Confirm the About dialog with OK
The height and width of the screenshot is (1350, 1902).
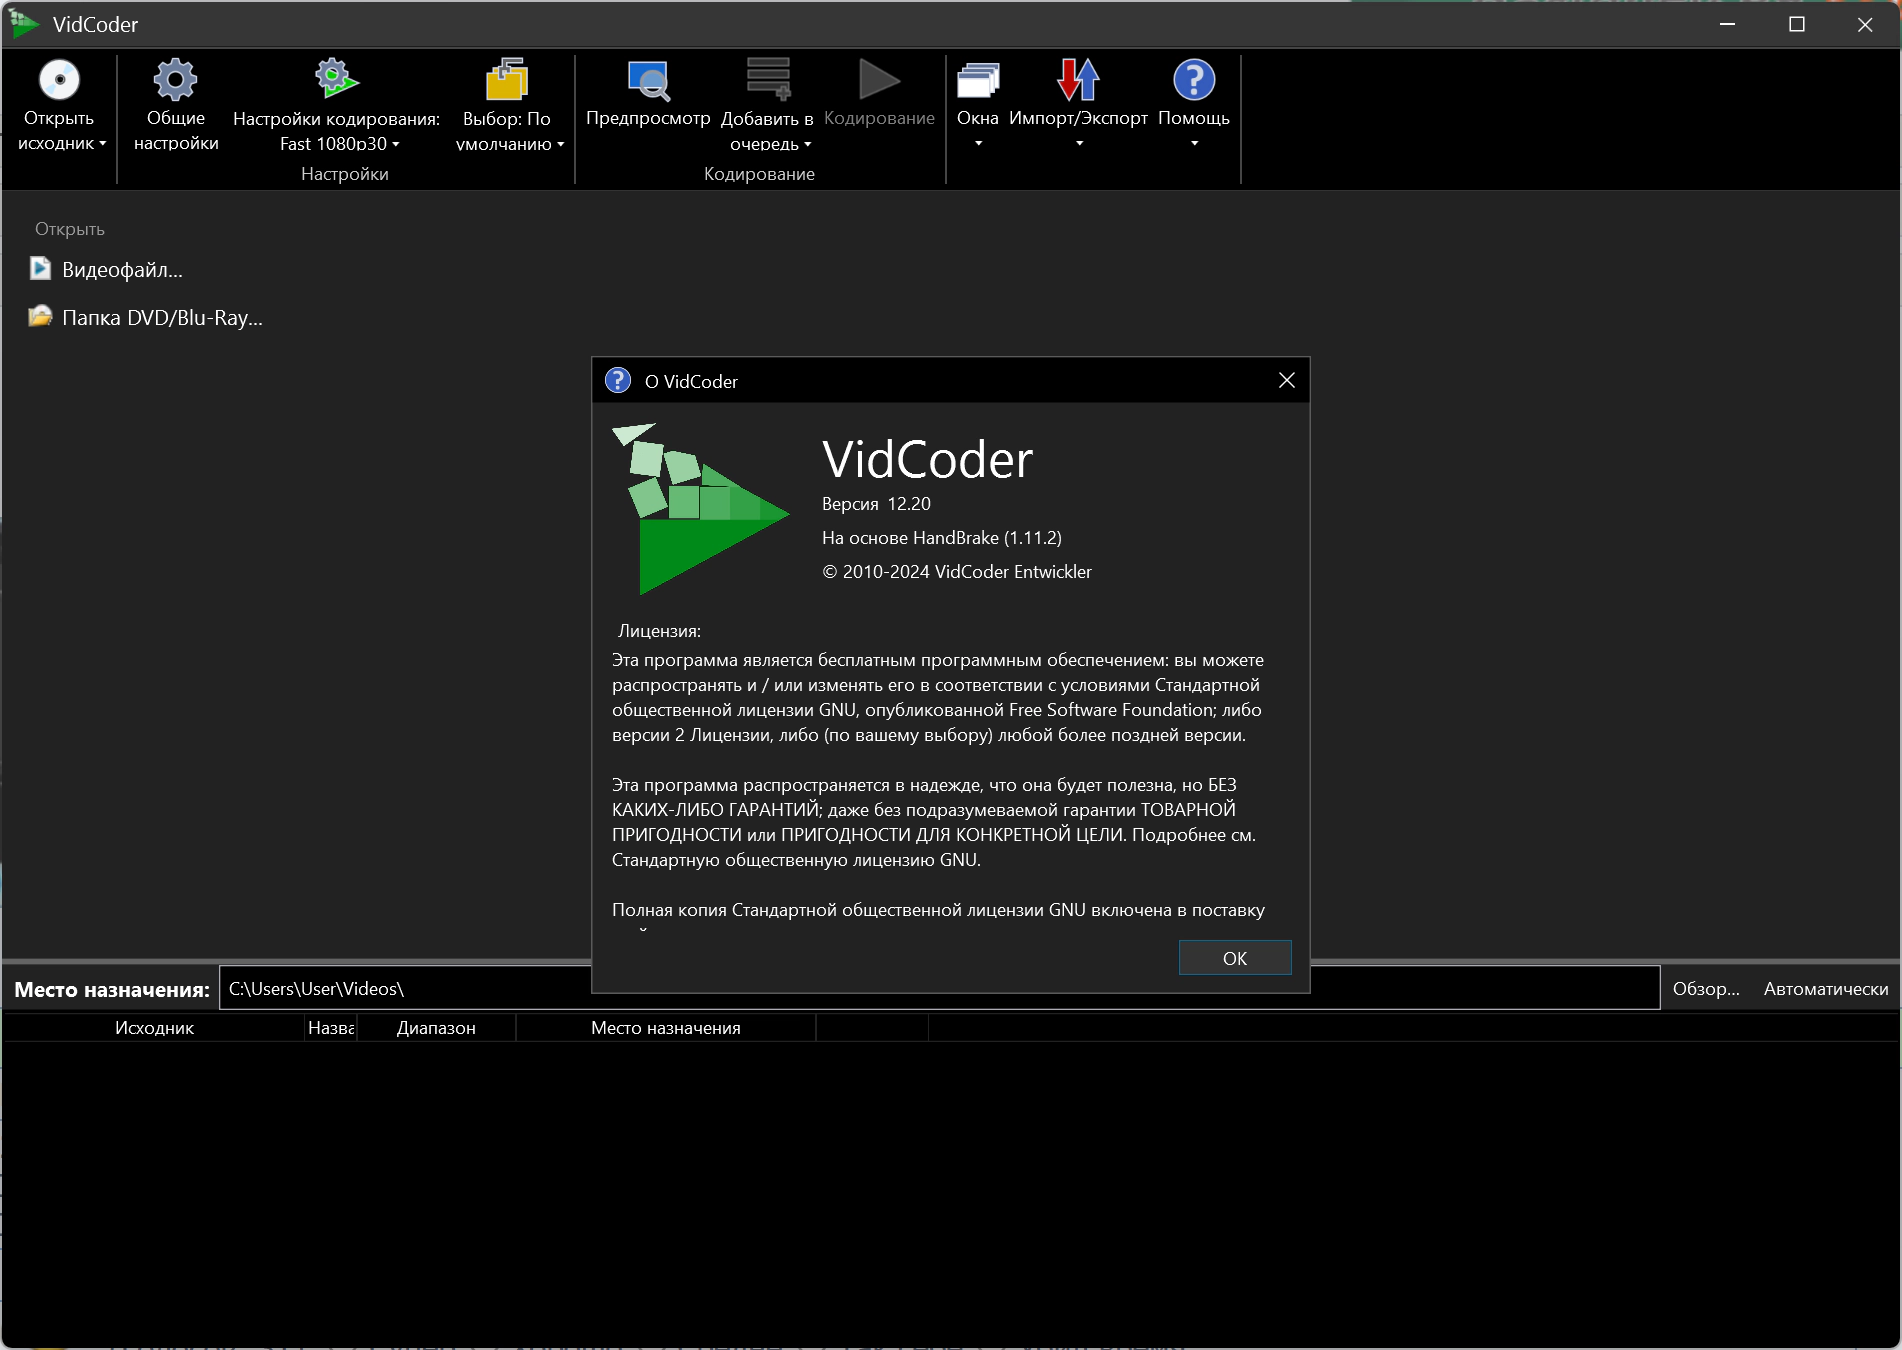pos(1235,958)
